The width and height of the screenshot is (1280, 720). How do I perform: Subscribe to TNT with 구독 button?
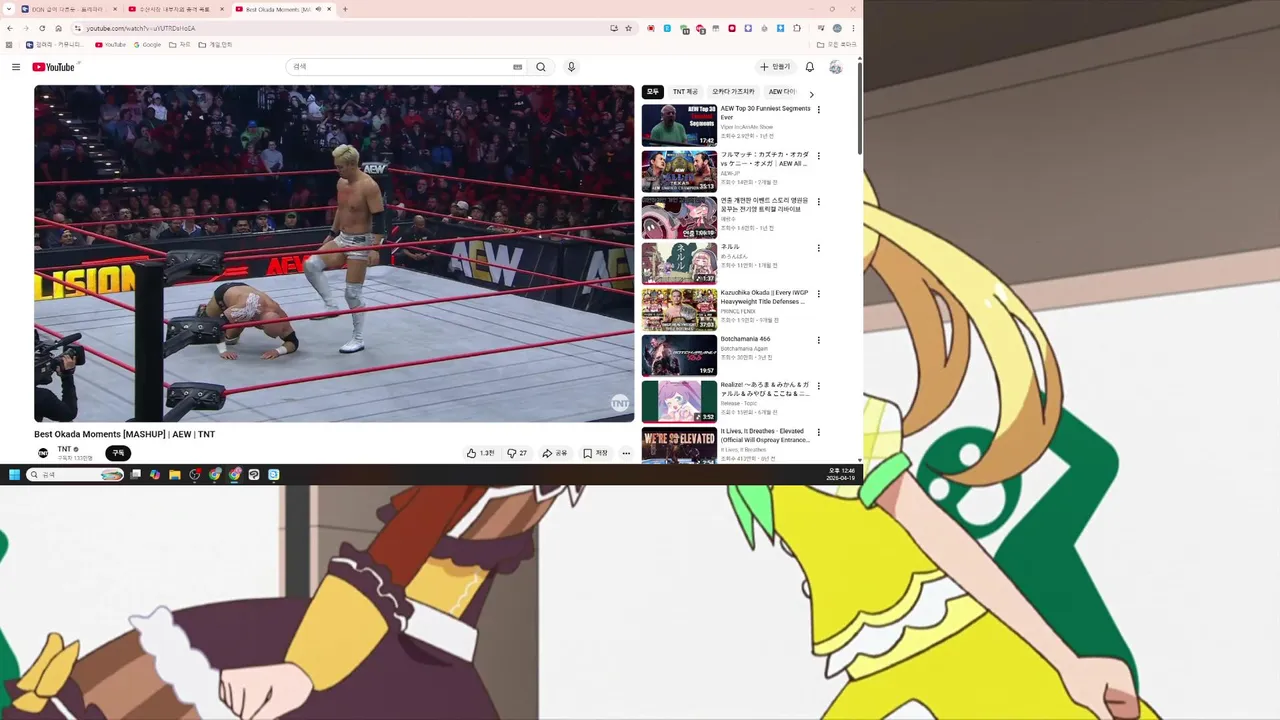(x=118, y=453)
